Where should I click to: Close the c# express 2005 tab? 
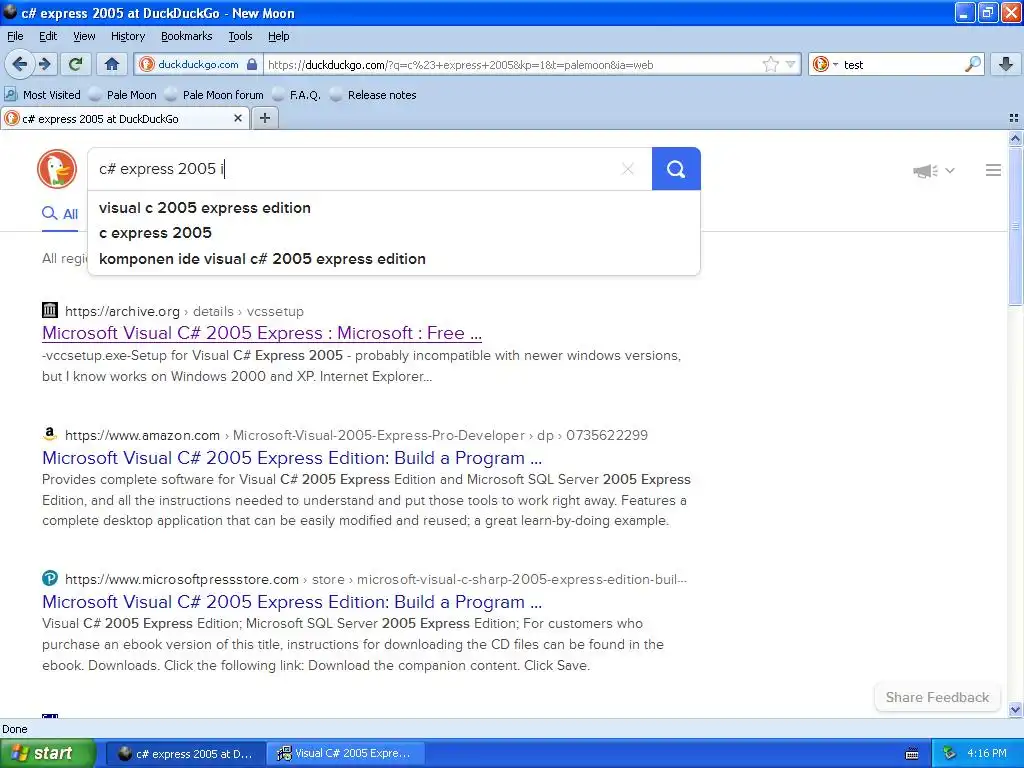tap(238, 118)
